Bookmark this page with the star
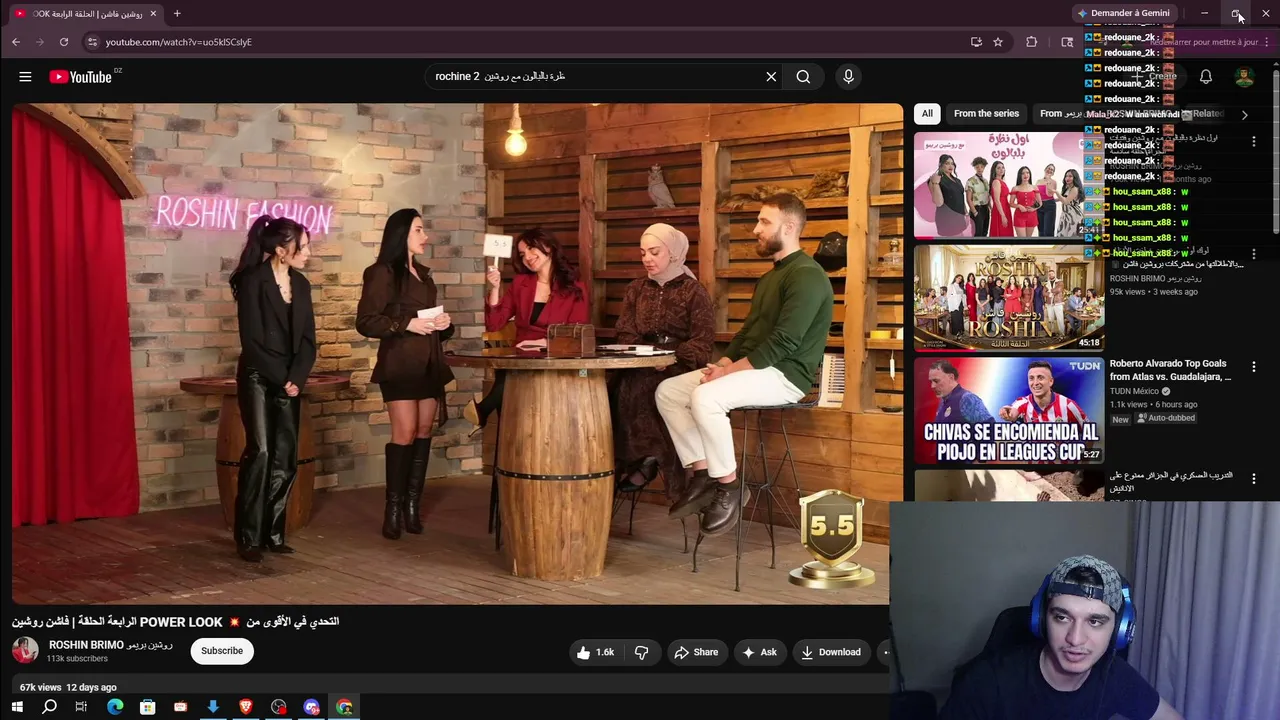Image resolution: width=1280 pixels, height=720 pixels. pyautogui.click(x=998, y=42)
